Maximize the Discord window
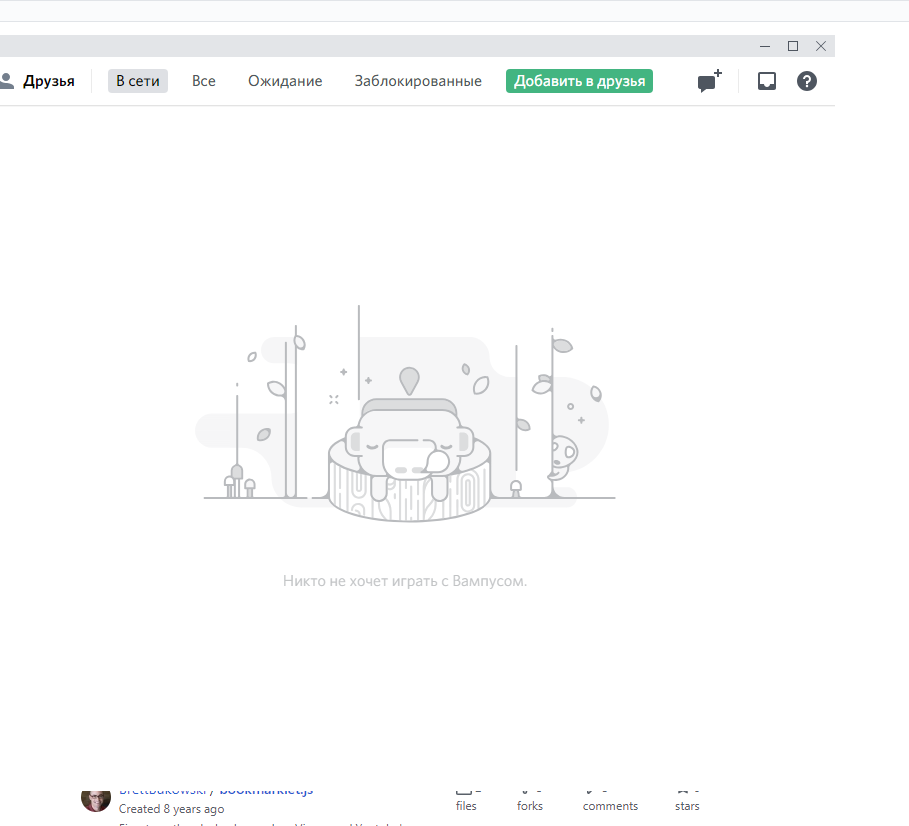The width and height of the screenshot is (909, 826). (792, 46)
